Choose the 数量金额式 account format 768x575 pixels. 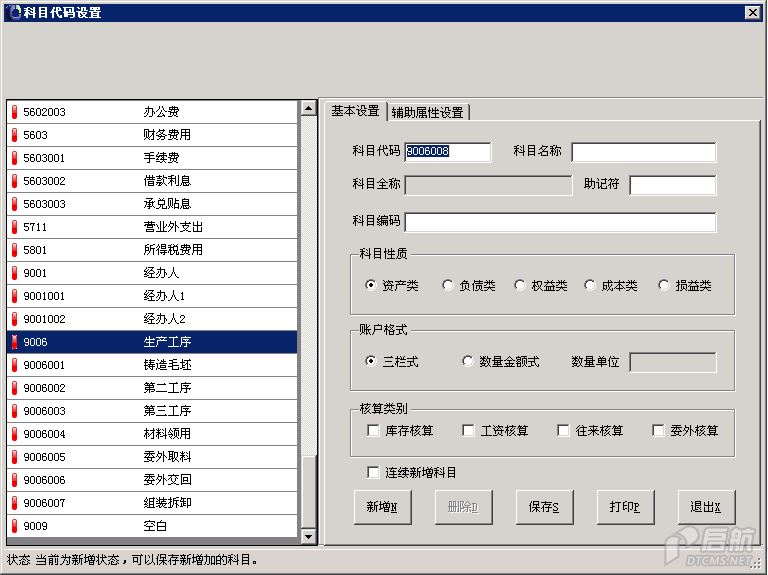468,362
